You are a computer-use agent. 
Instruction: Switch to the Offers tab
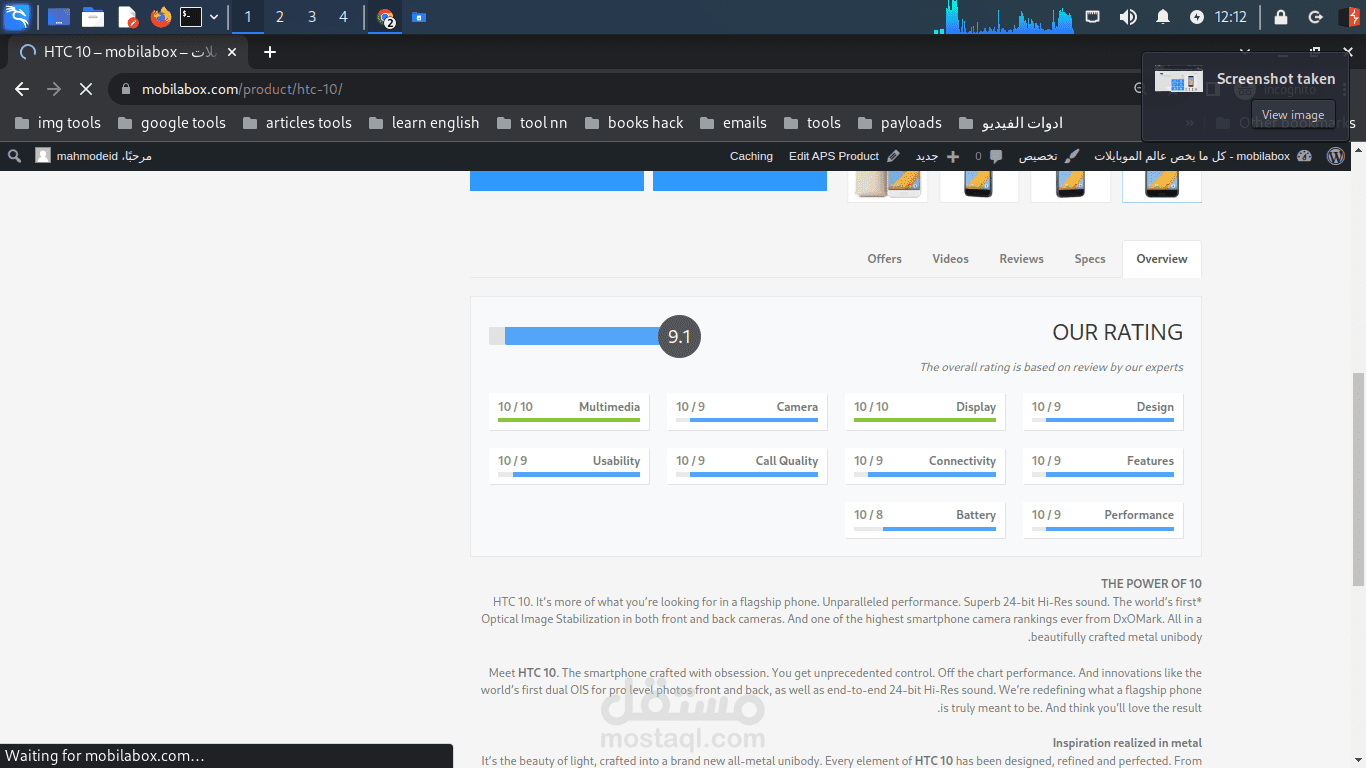[884, 259]
